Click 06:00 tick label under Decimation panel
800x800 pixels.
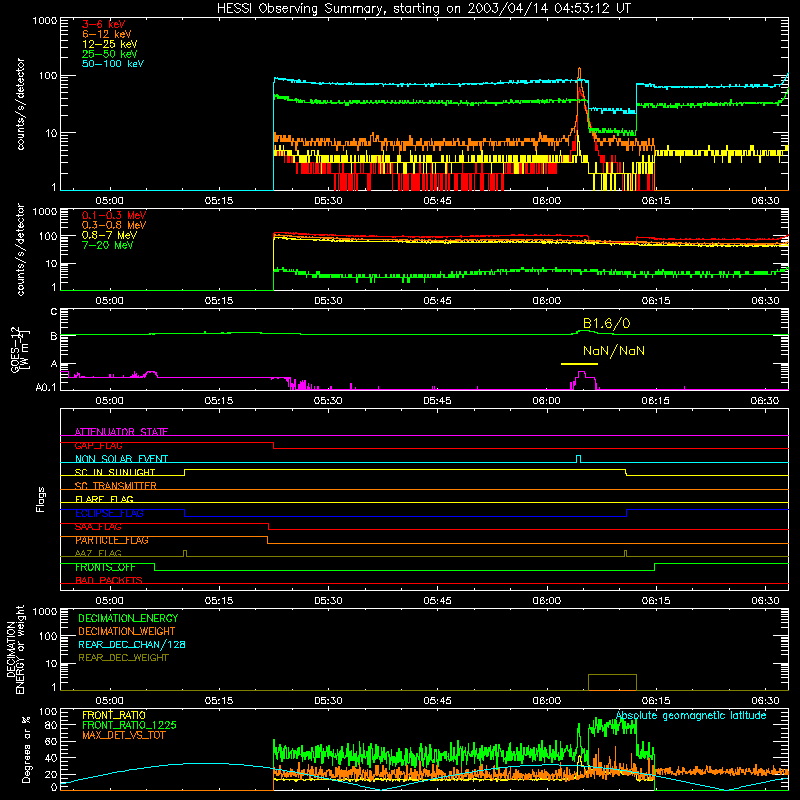pyautogui.click(x=546, y=701)
